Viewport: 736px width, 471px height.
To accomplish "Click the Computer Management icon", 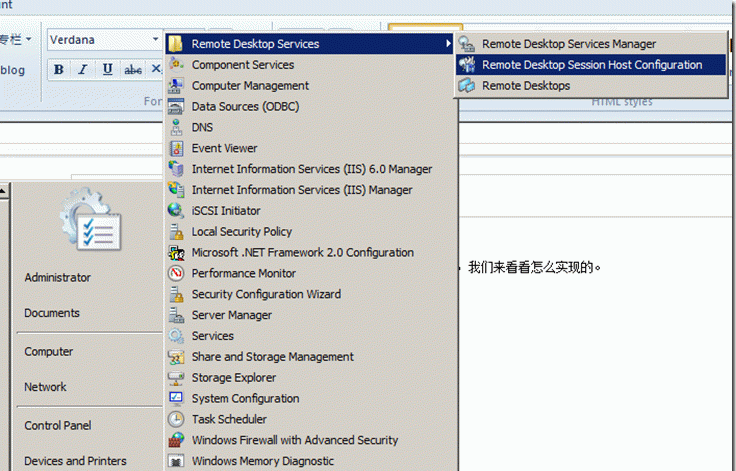I will (x=176, y=85).
